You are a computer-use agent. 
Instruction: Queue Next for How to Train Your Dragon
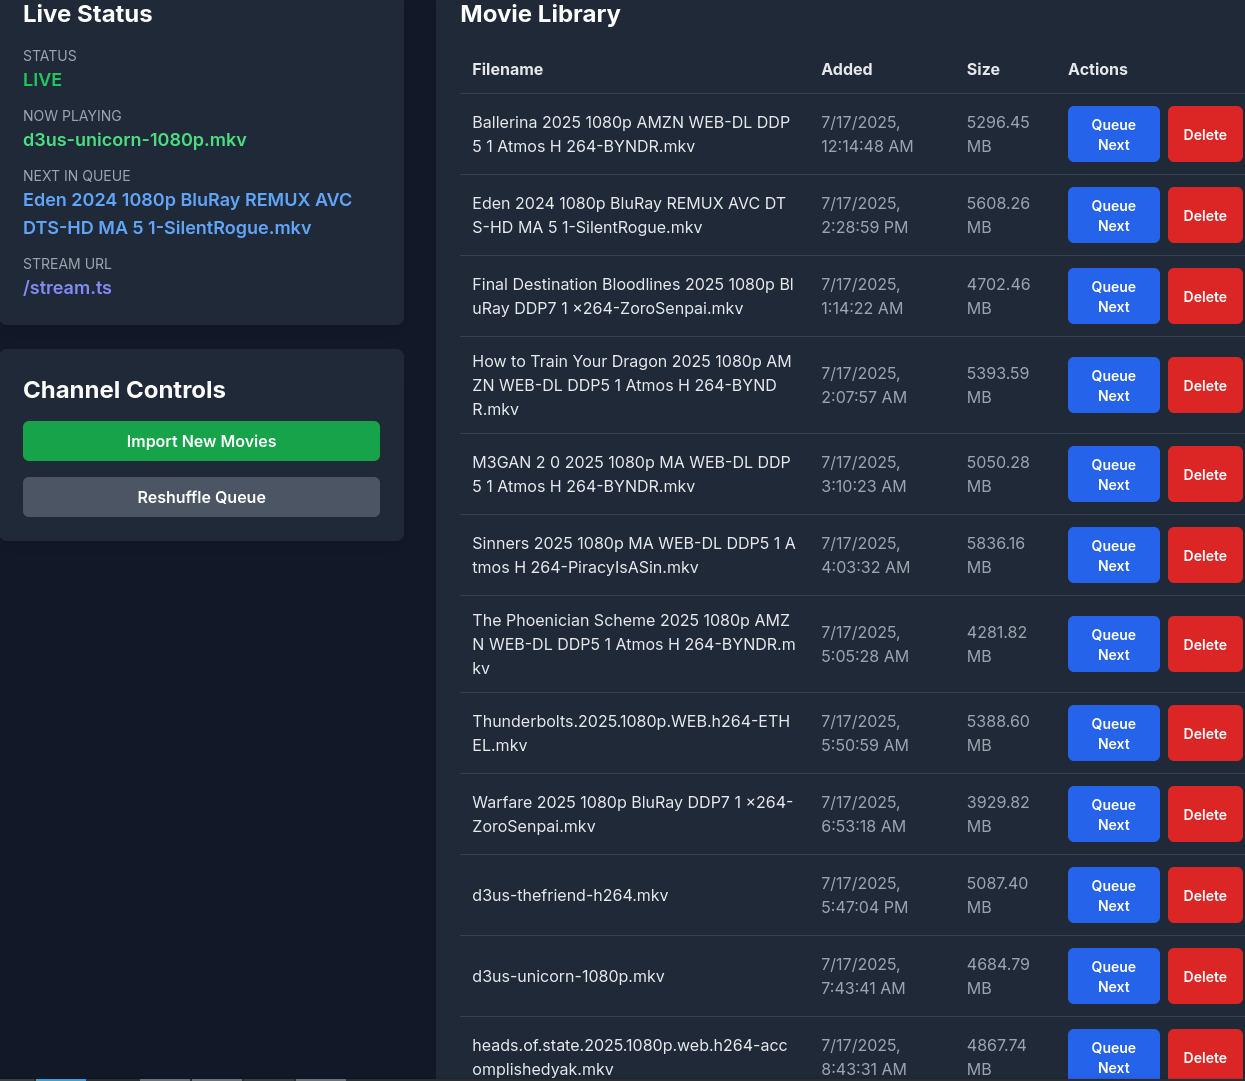pyautogui.click(x=1113, y=385)
